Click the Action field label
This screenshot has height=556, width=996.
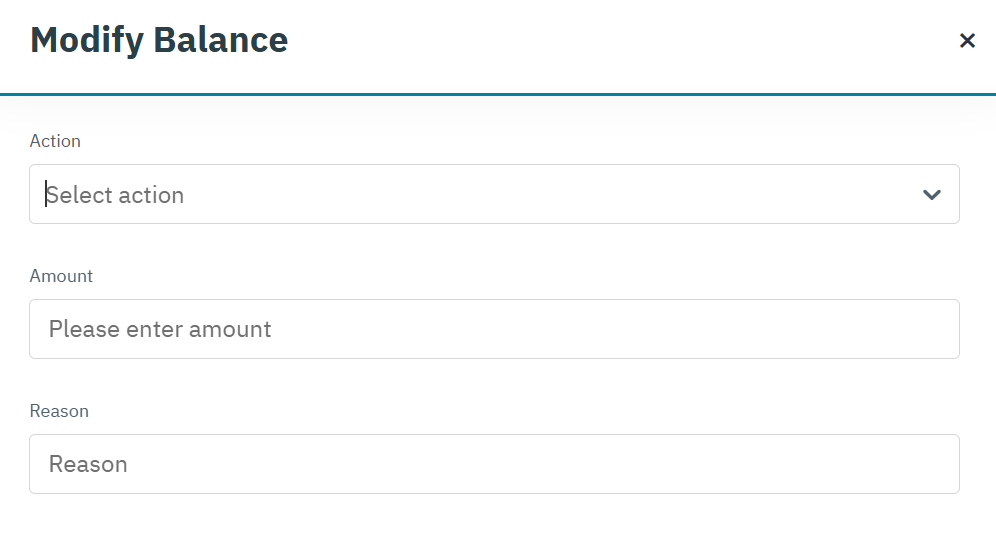[x=55, y=141]
